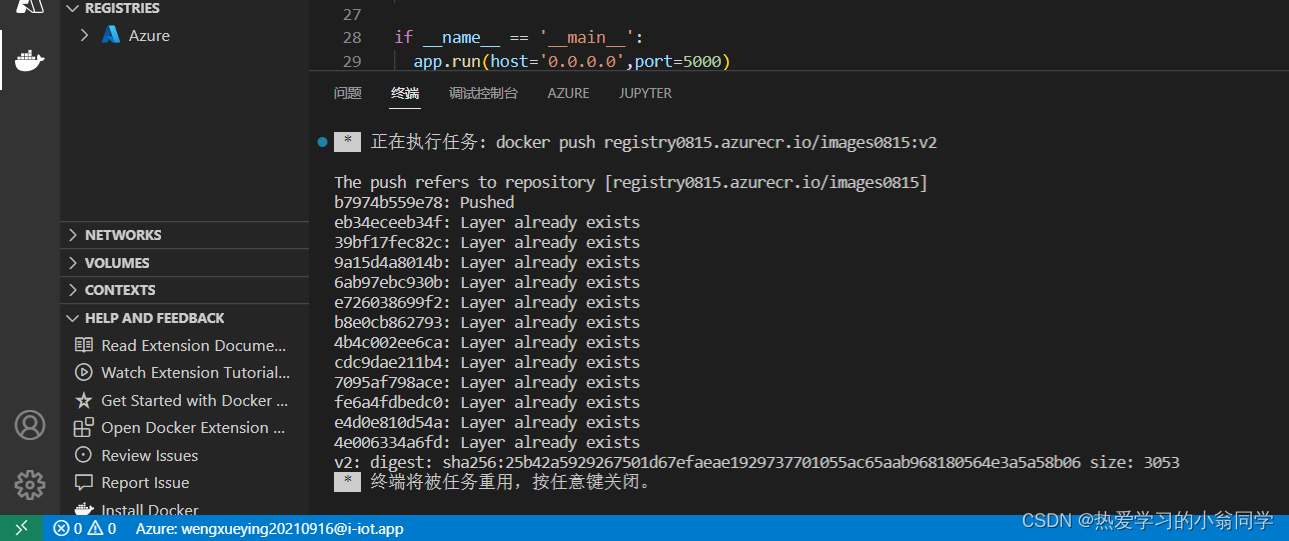
Task: Open Read Extension Documentation link
Action: (193, 345)
